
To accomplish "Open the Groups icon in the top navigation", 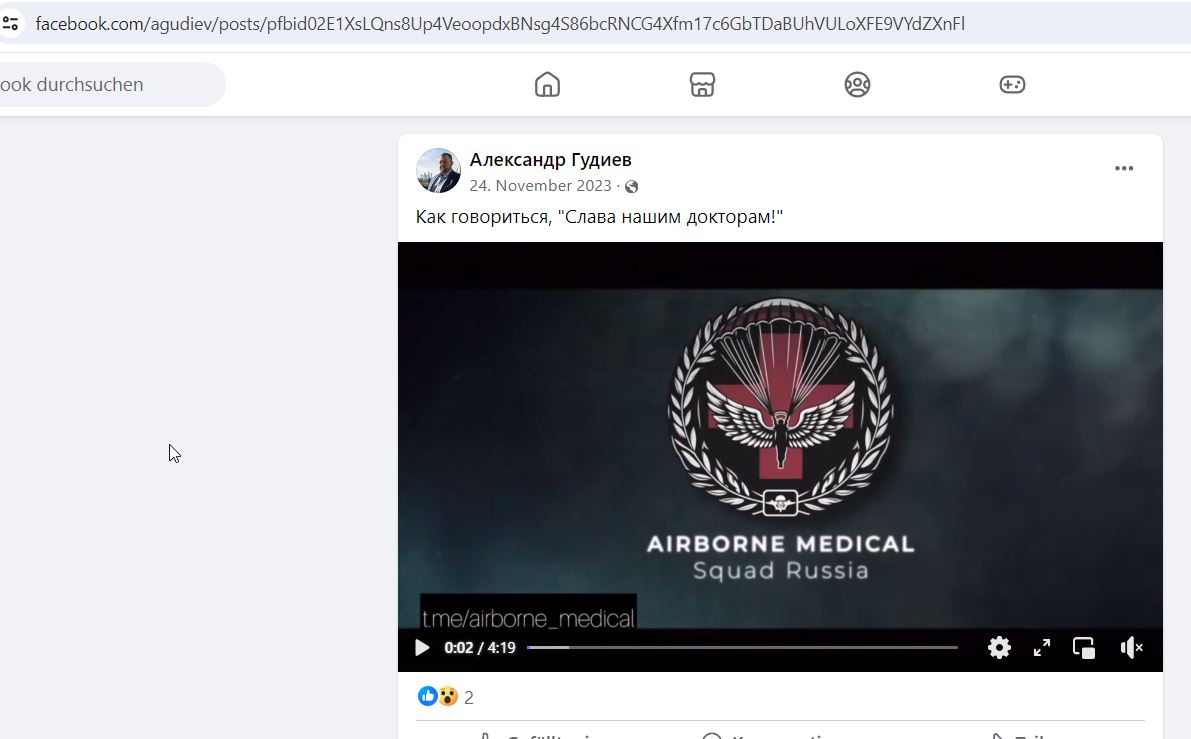I will 857,84.
